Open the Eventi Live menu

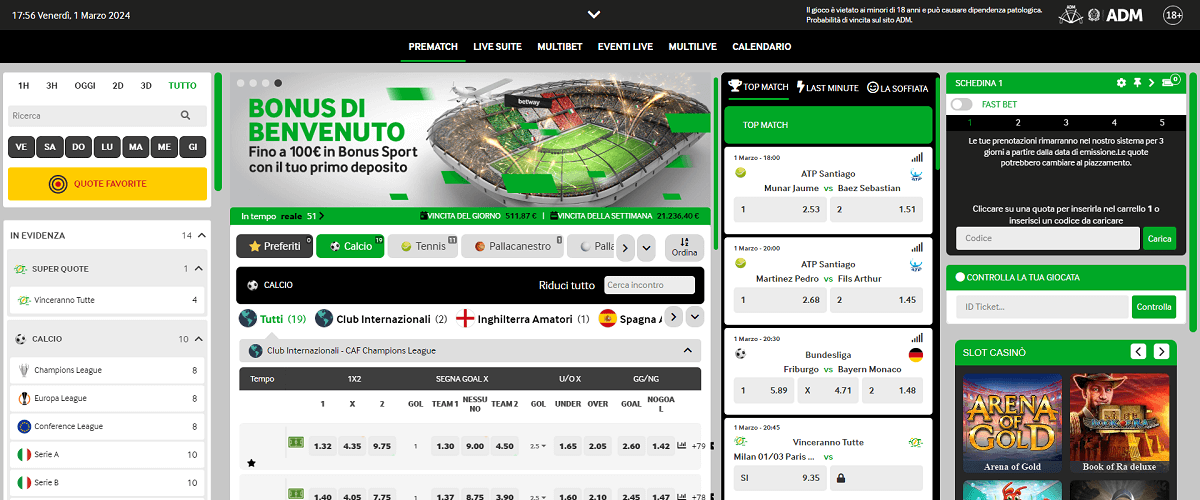coord(625,47)
